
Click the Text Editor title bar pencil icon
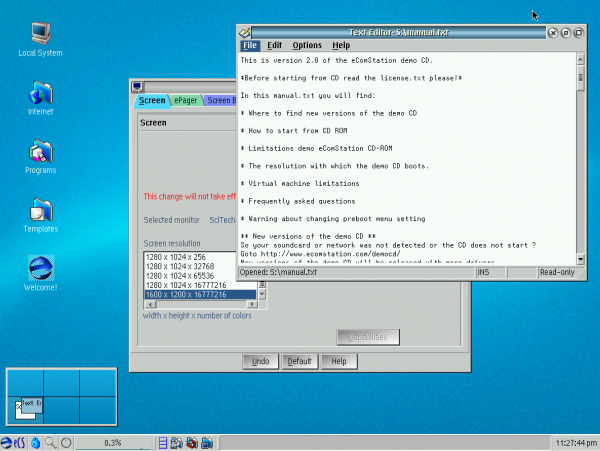pyautogui.click(x=245, y=33)
